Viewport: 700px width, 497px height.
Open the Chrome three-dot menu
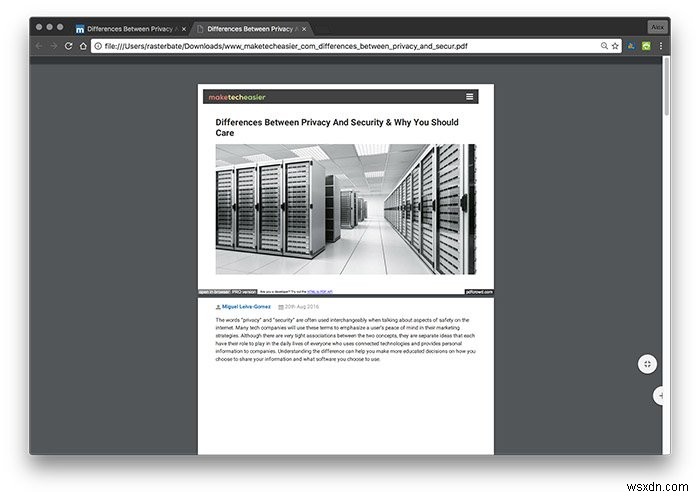coord(661,46)
